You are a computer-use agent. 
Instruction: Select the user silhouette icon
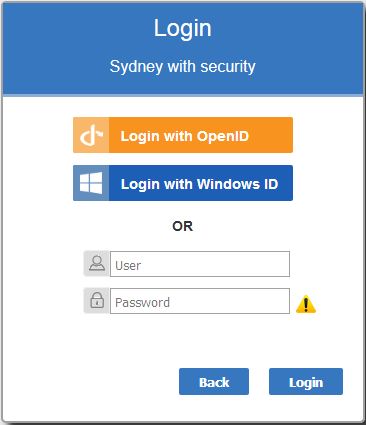click(97, 263)
